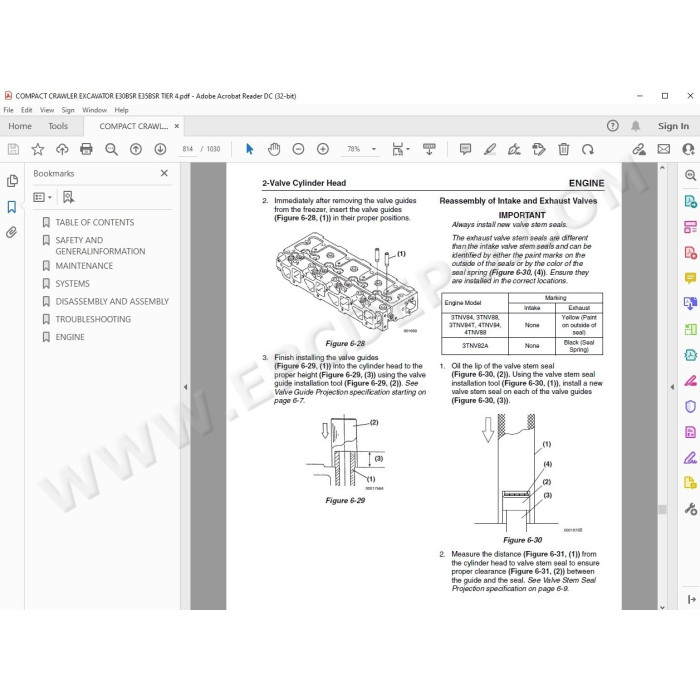Go to the previous page arrow

136,149
